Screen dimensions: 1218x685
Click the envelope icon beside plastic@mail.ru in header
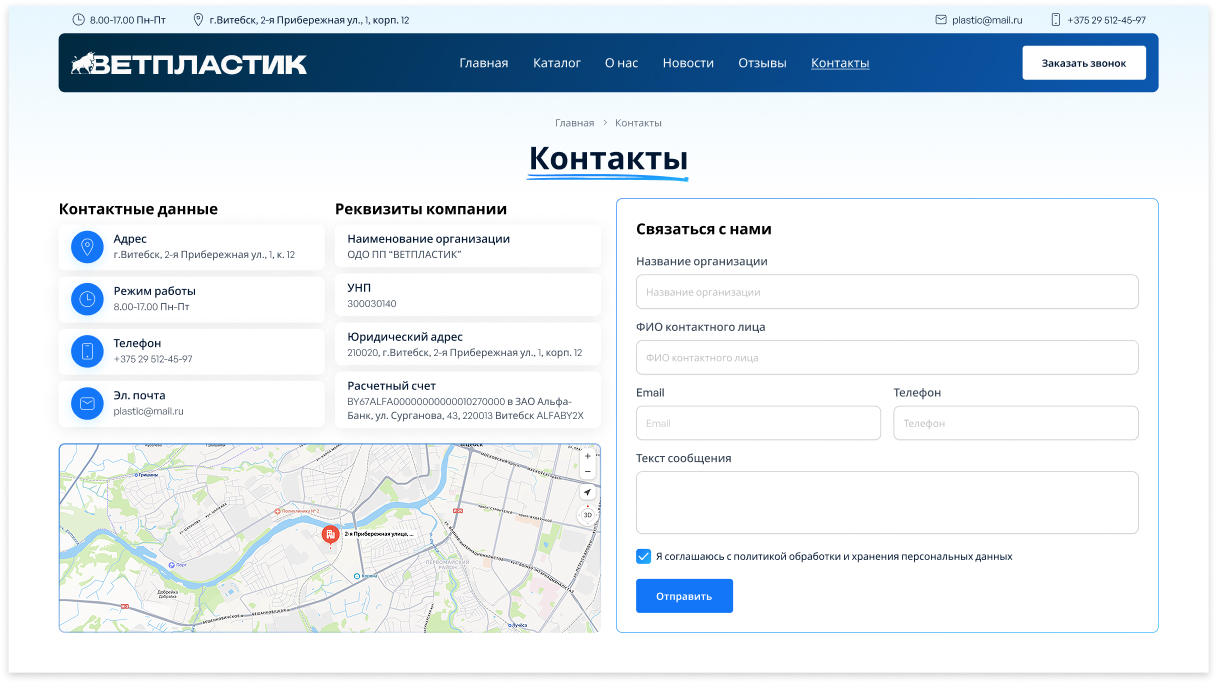coord(944,18)
